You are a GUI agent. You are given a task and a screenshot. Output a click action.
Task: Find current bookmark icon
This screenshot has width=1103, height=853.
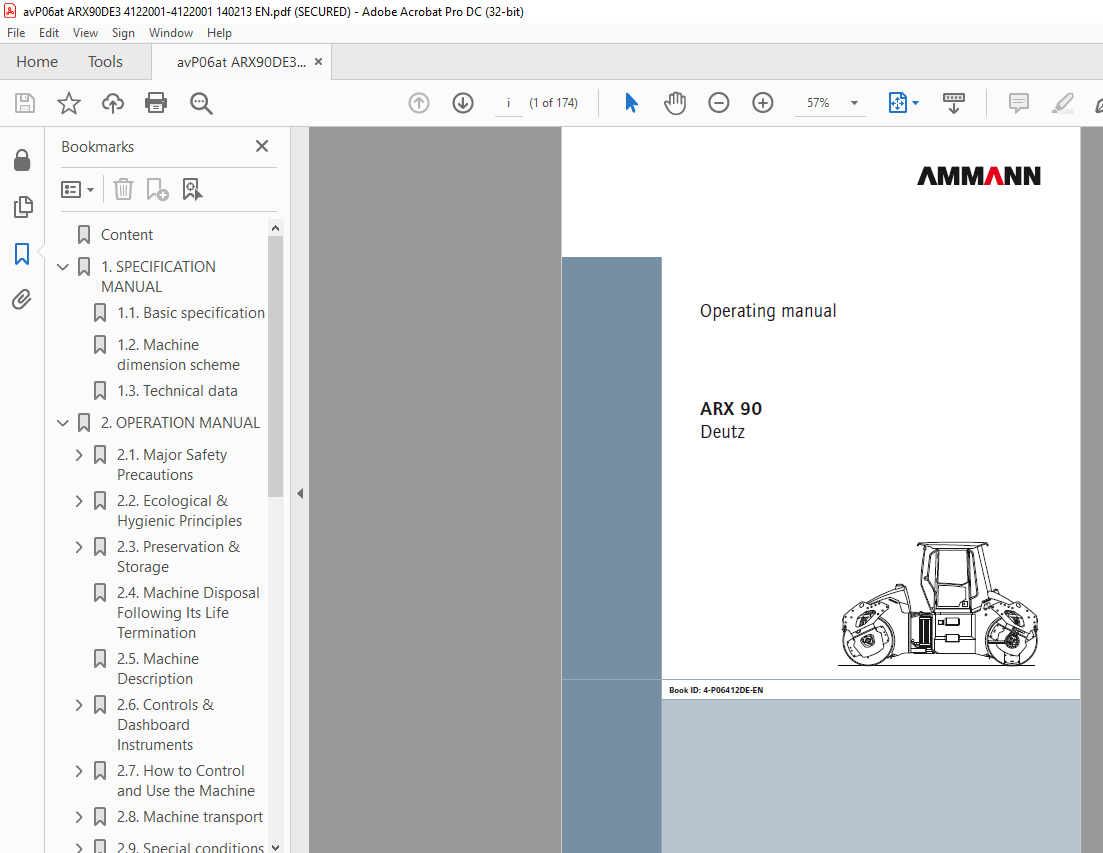192,189
